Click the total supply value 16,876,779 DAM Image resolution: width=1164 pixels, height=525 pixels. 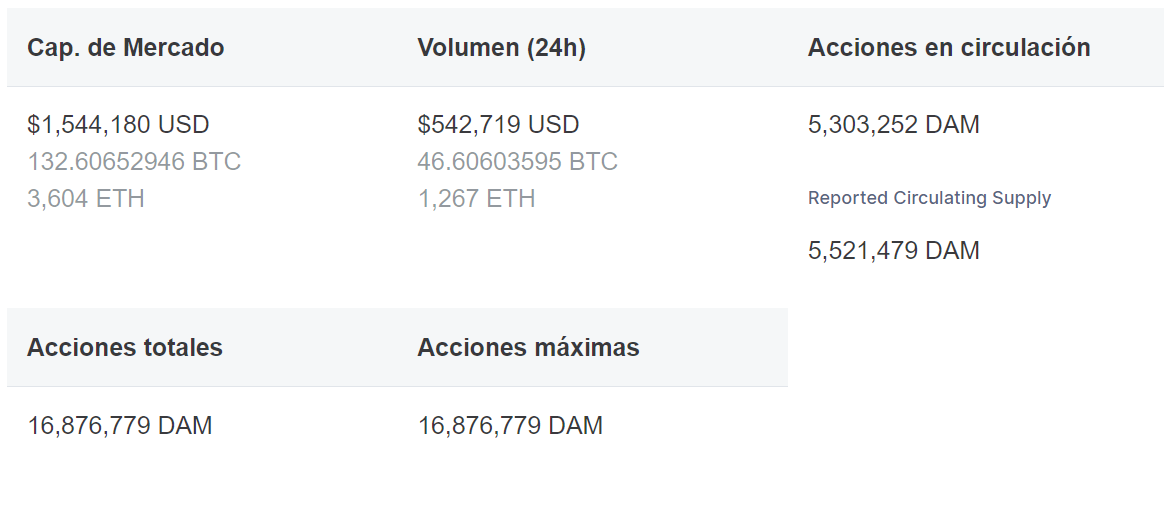point(120,426)
